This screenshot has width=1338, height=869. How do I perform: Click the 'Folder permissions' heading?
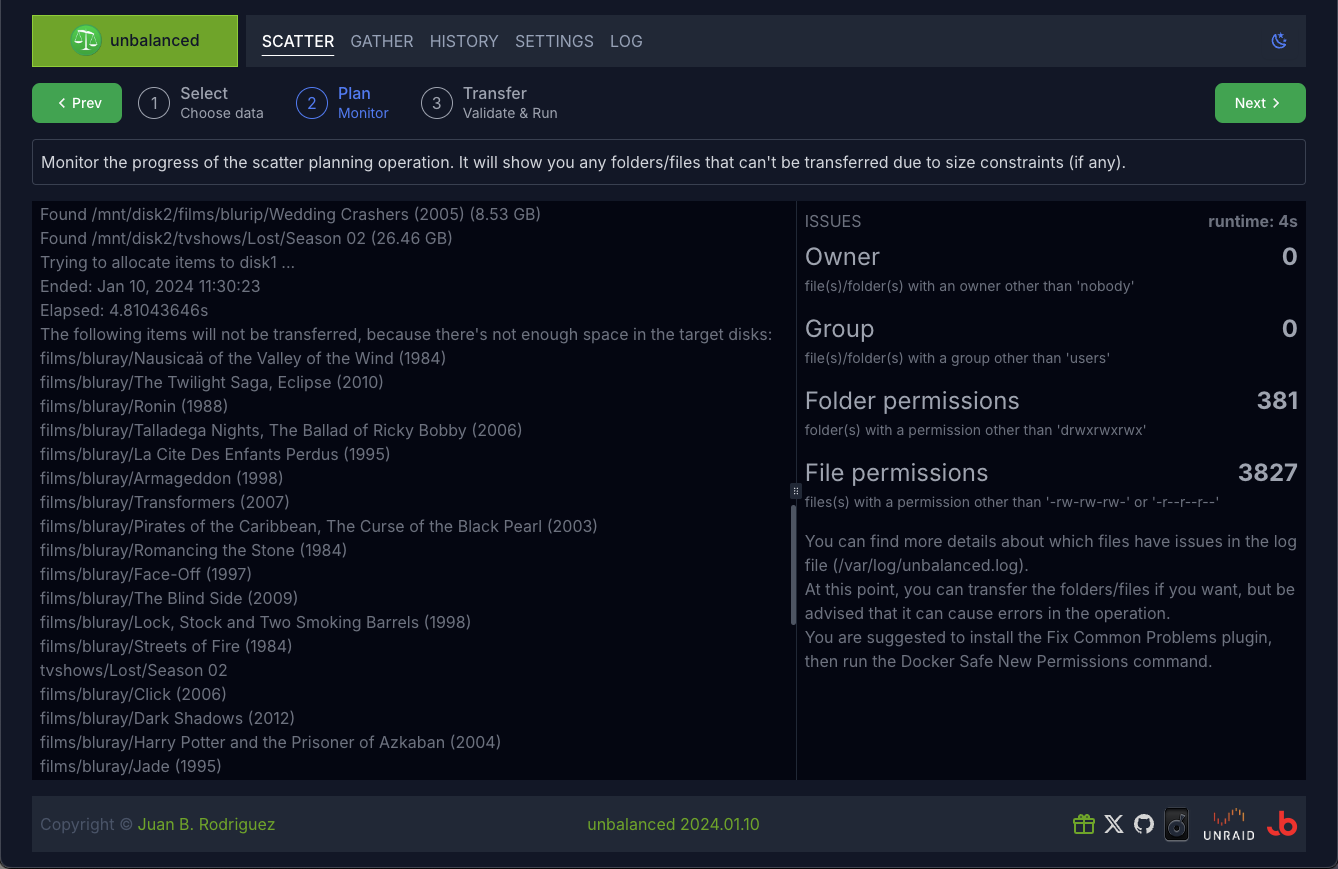(912, 401)
